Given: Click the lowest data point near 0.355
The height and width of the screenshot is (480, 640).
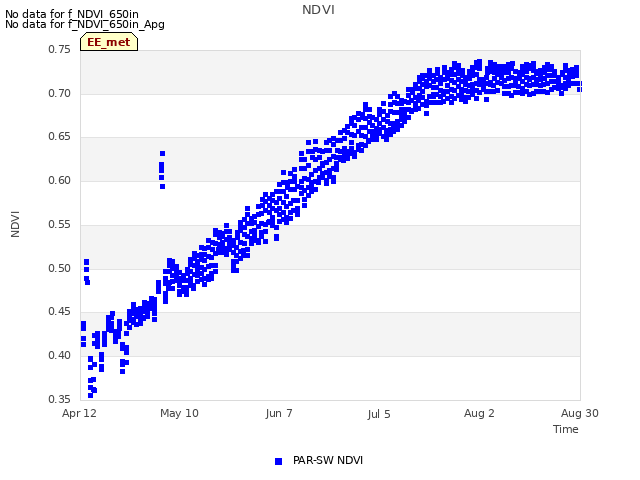Looking at the screenshot, I should (x=90, y=395).
